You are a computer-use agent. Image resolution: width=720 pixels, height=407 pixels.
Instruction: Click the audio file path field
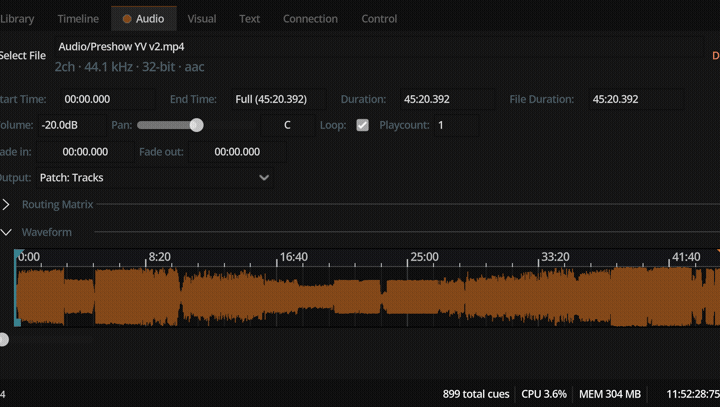pos(378,47)
